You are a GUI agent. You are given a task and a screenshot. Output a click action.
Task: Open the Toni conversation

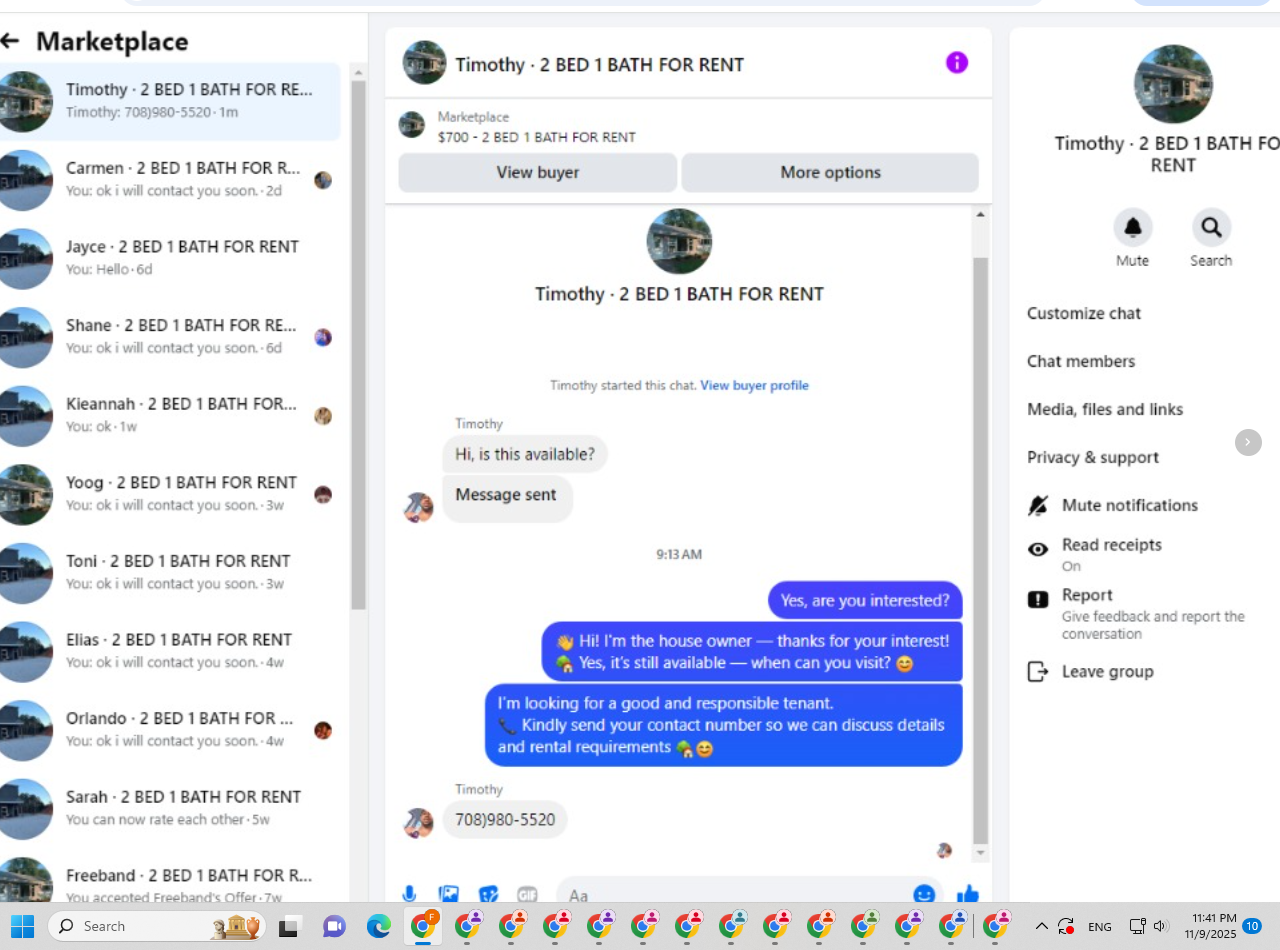tap(170, 573)
